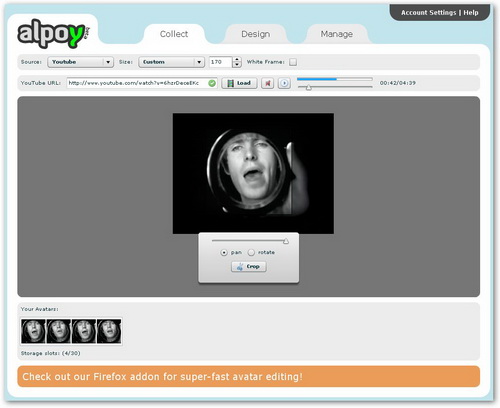
Task: Switch to the Collect tab
Action: click(x=174, y=34)
